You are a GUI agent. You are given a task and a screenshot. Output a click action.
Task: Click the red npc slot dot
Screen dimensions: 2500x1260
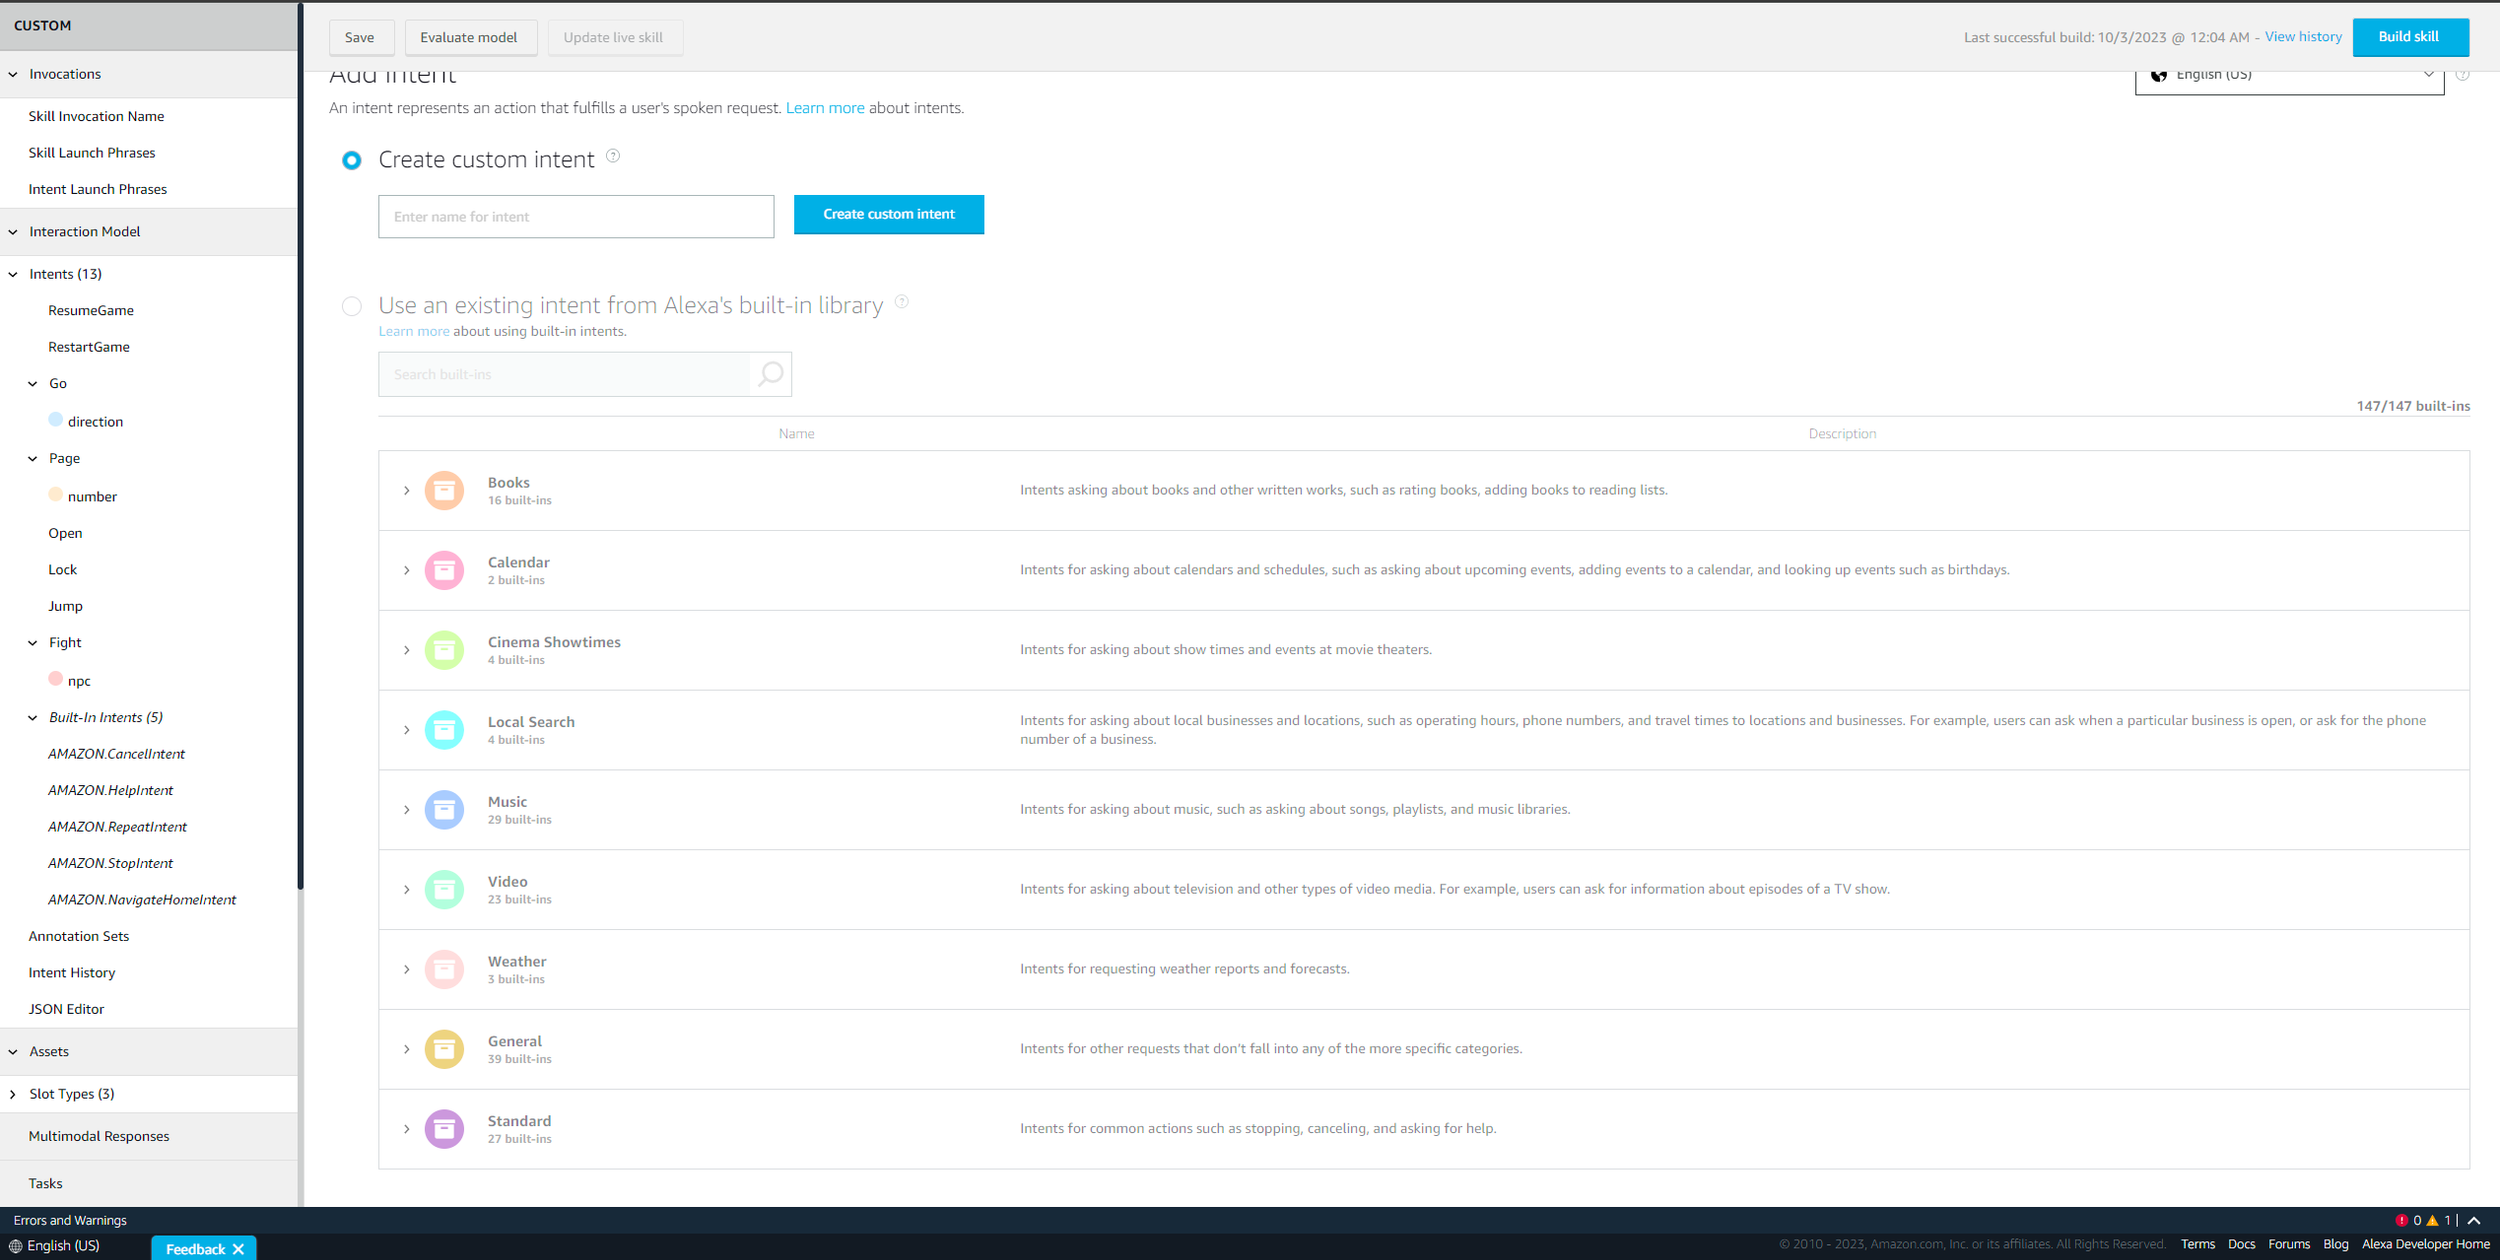click(56, 679)
